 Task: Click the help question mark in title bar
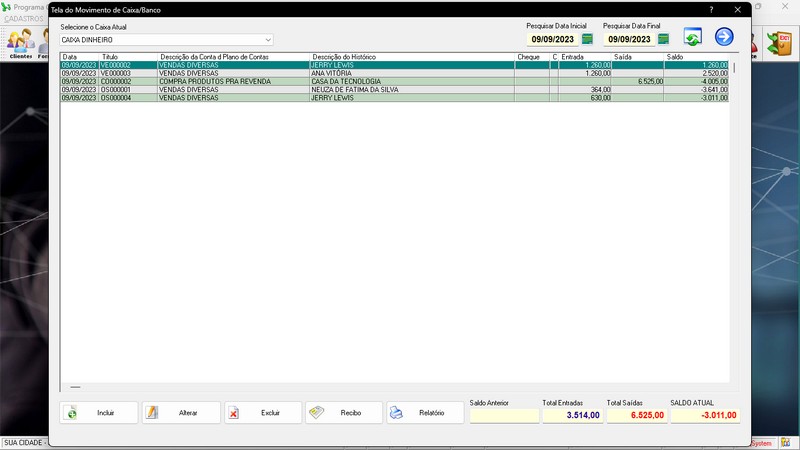click(x=711, y=10)
